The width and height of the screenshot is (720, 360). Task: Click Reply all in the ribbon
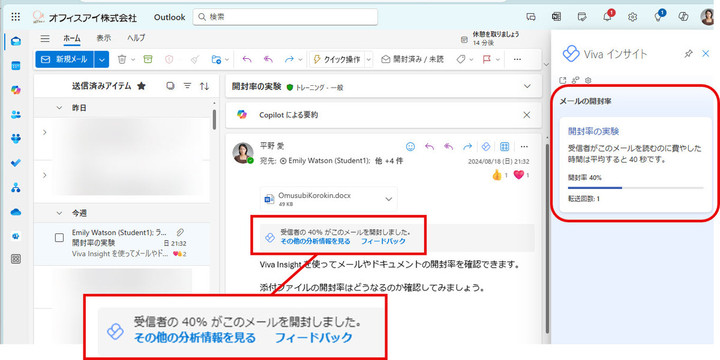click(268, 59)
